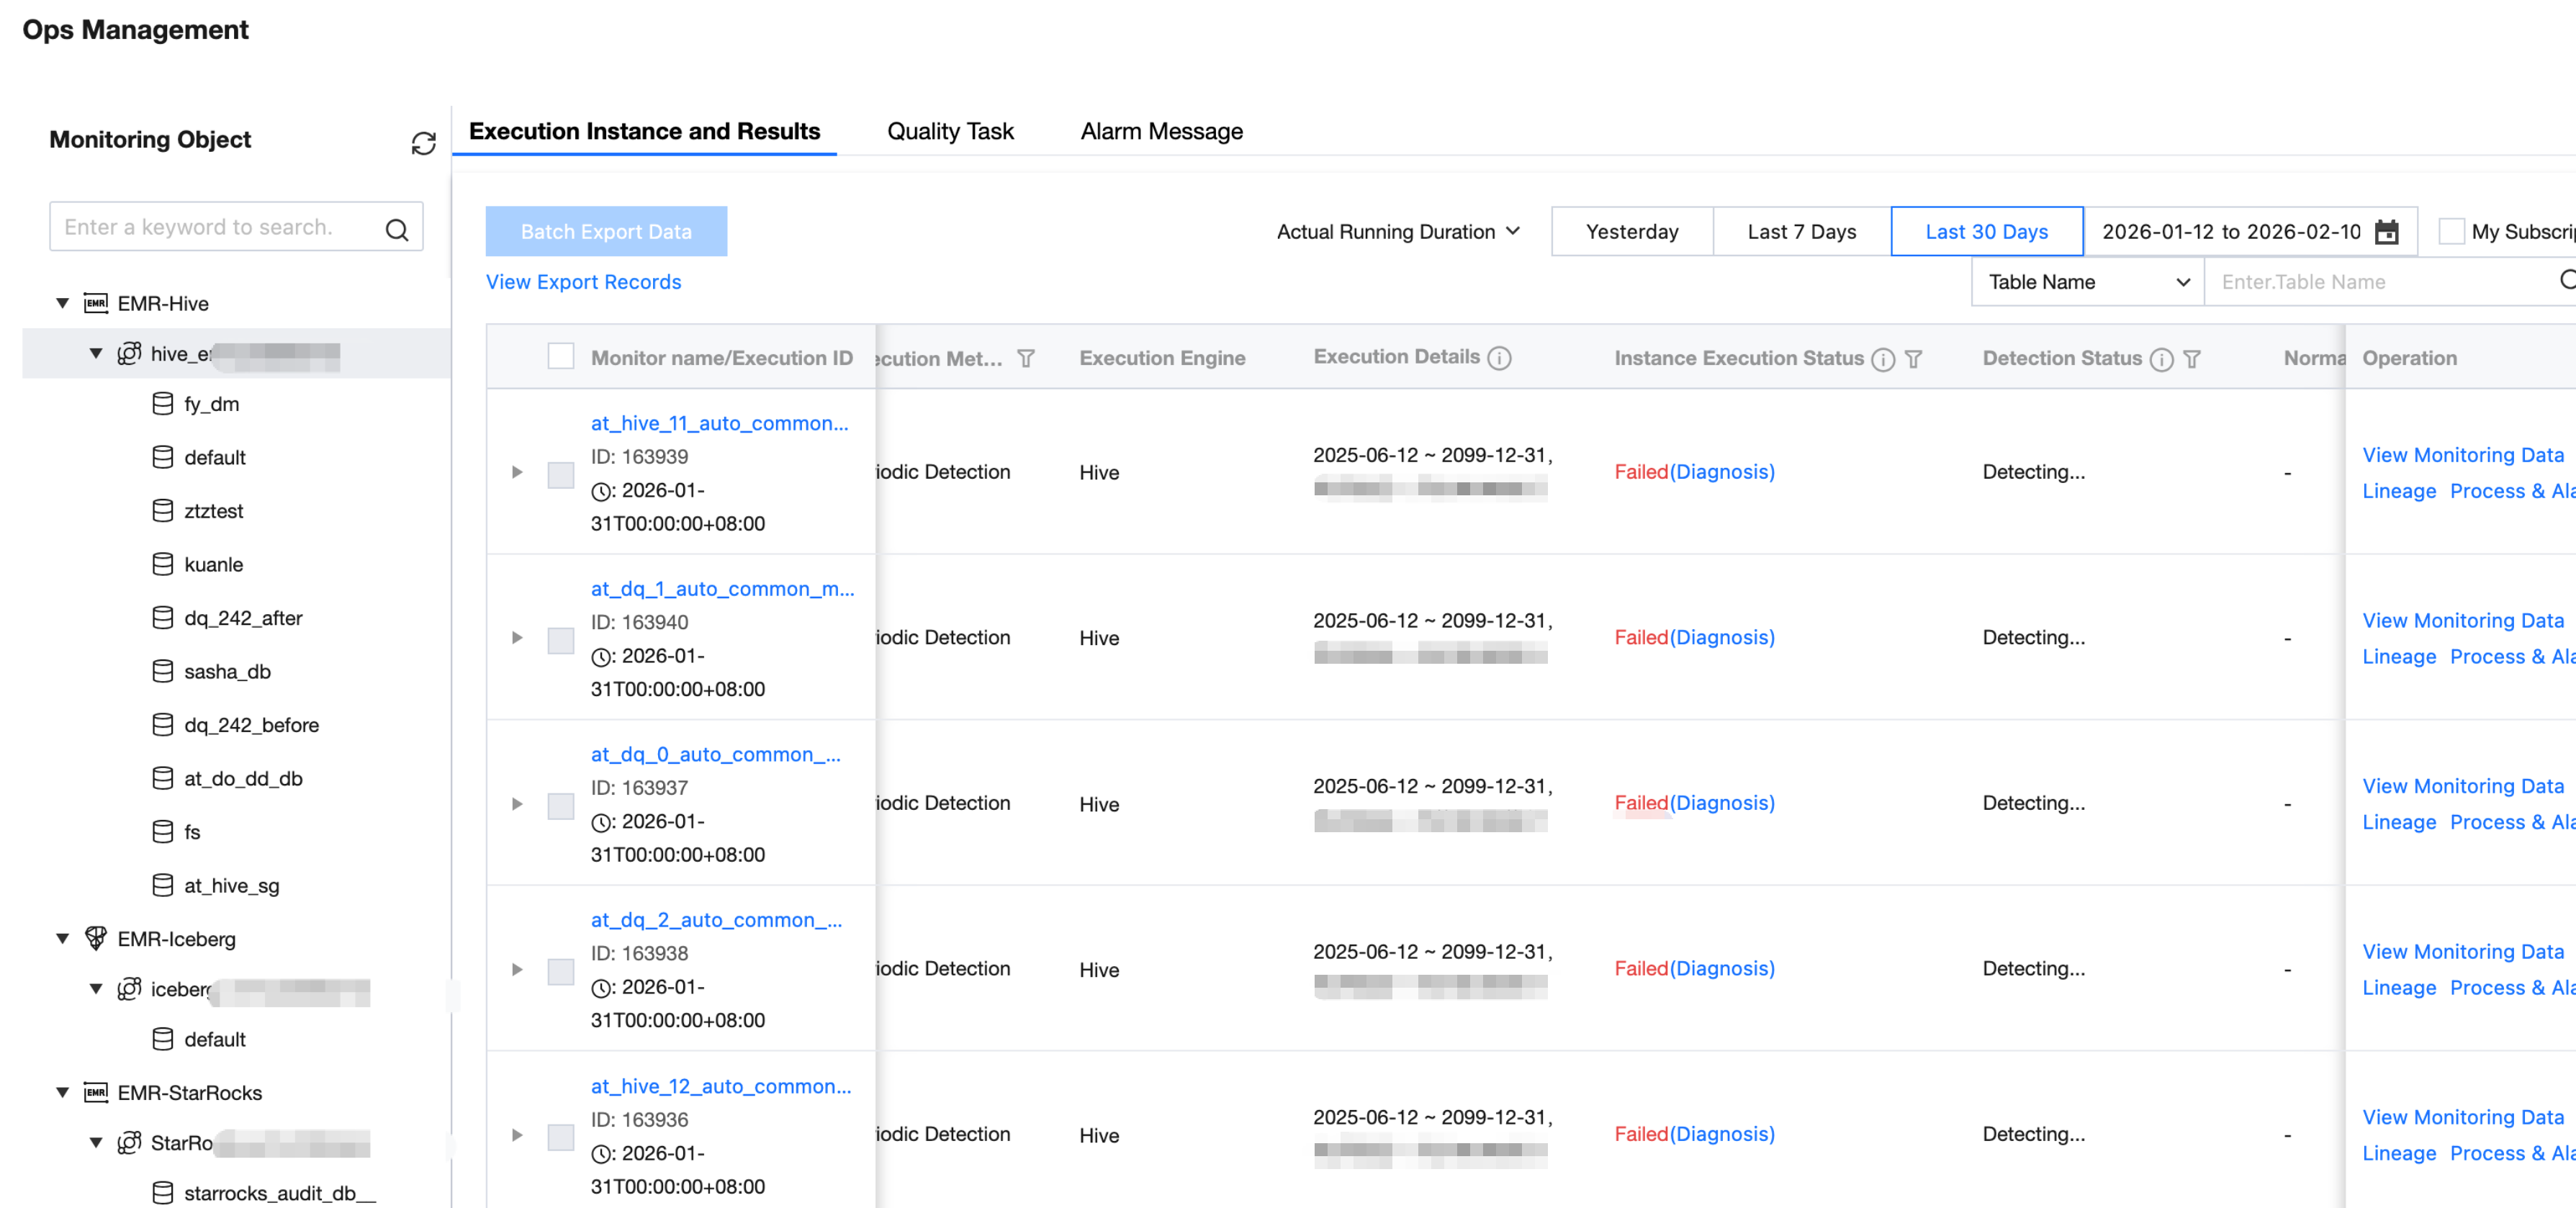Open the calendar icon in date range
The image size is (2576, 1208).
[2386, 232]
